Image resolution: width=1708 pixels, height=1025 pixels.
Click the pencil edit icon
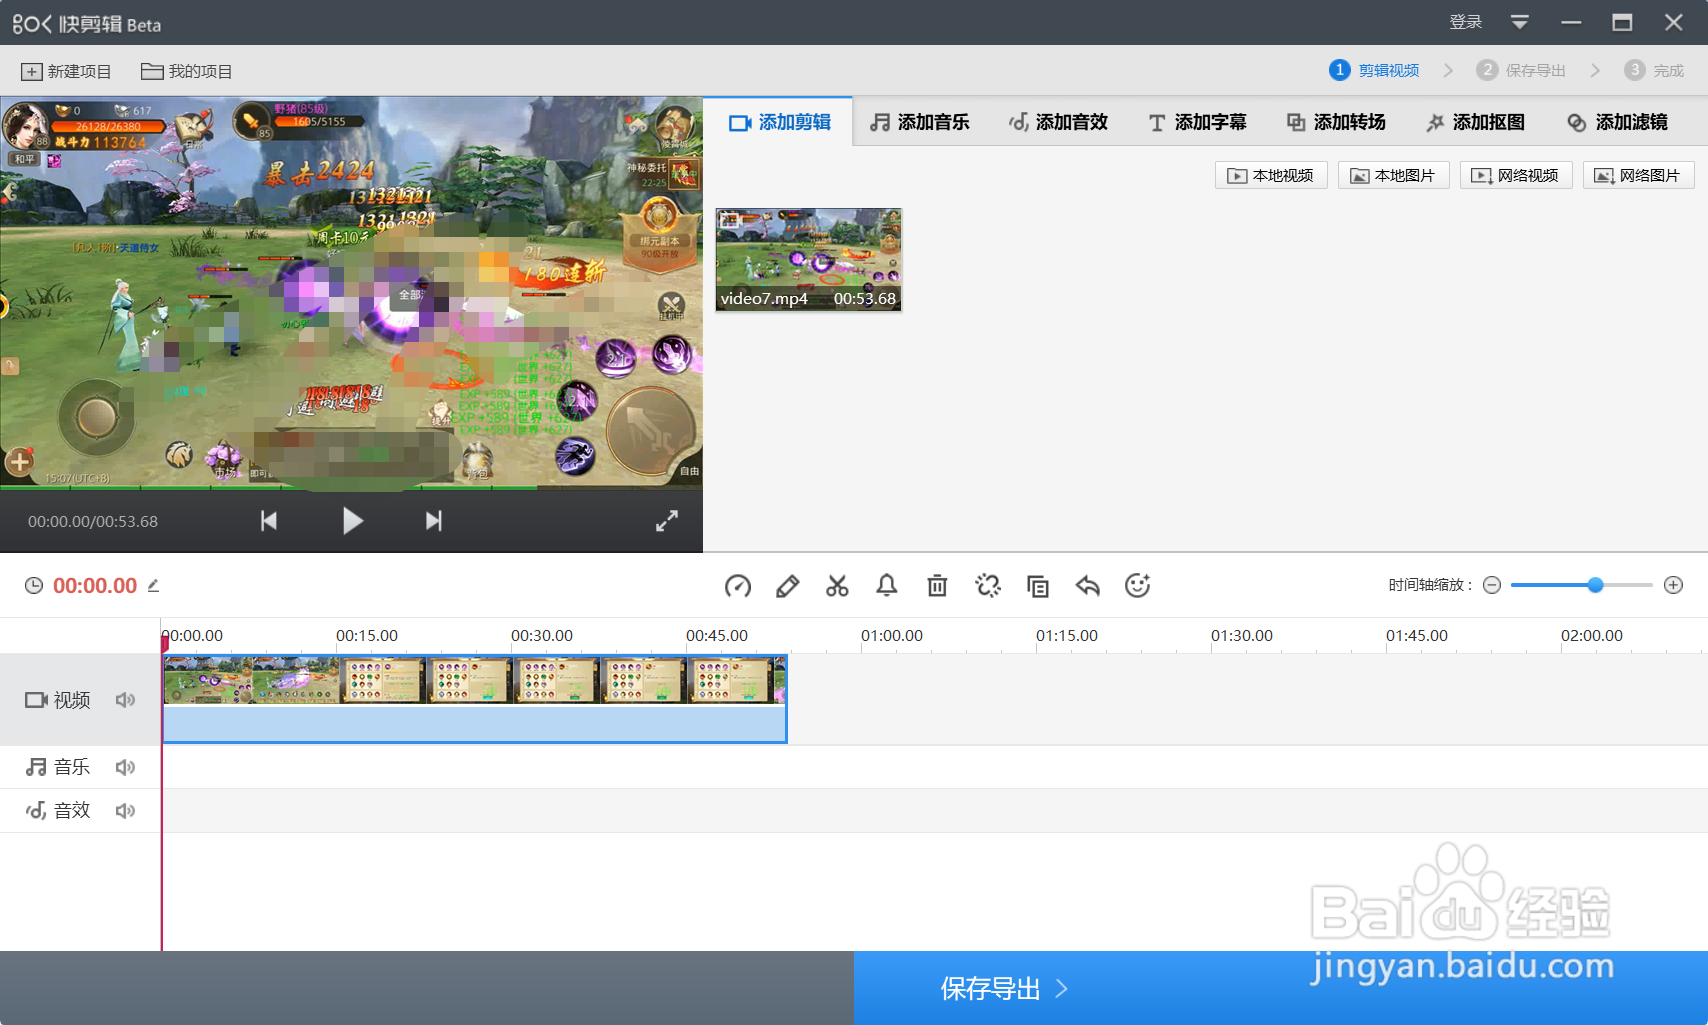coord(787,586)
